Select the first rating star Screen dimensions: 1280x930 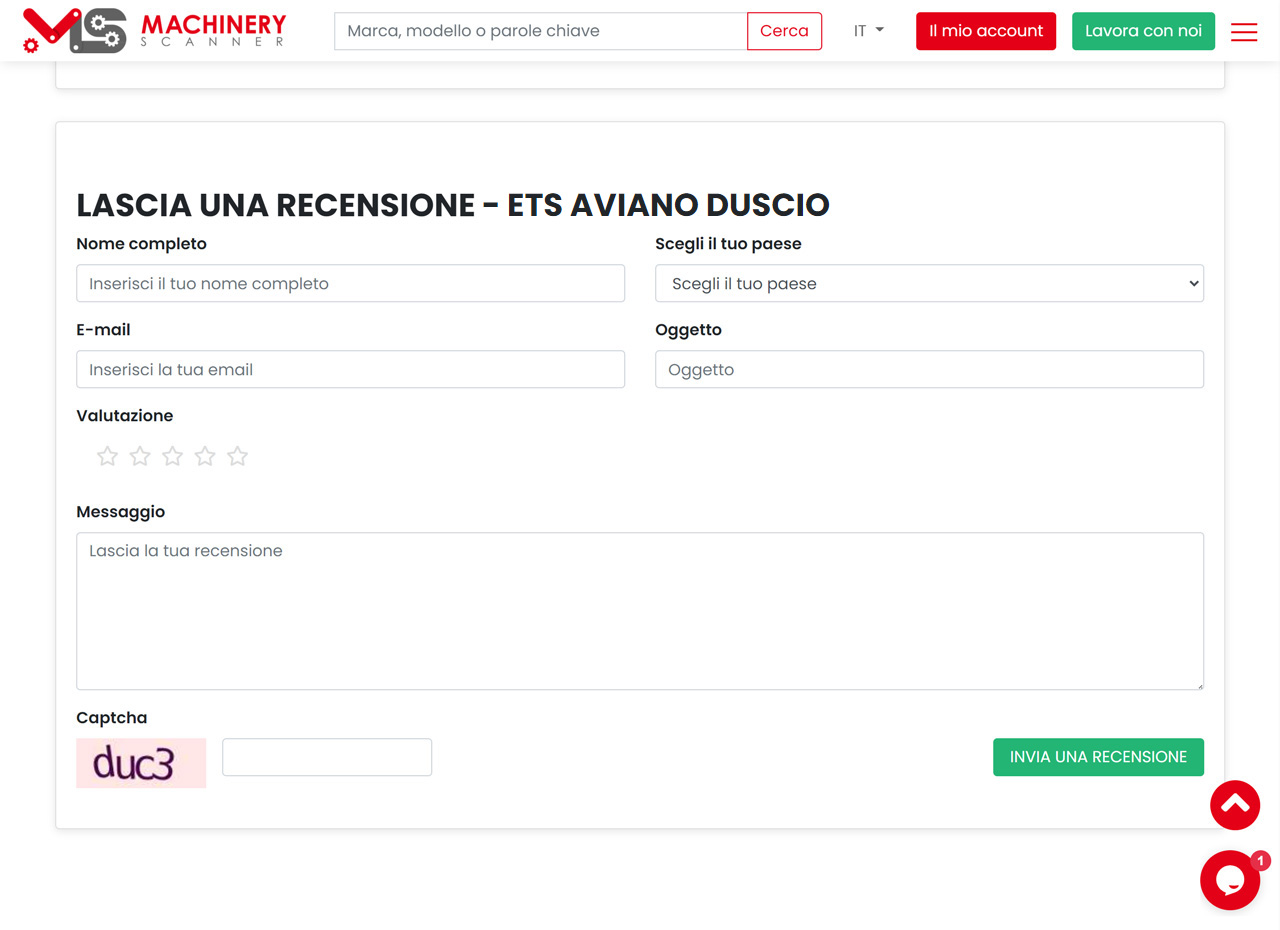click(x=108, y=456)
